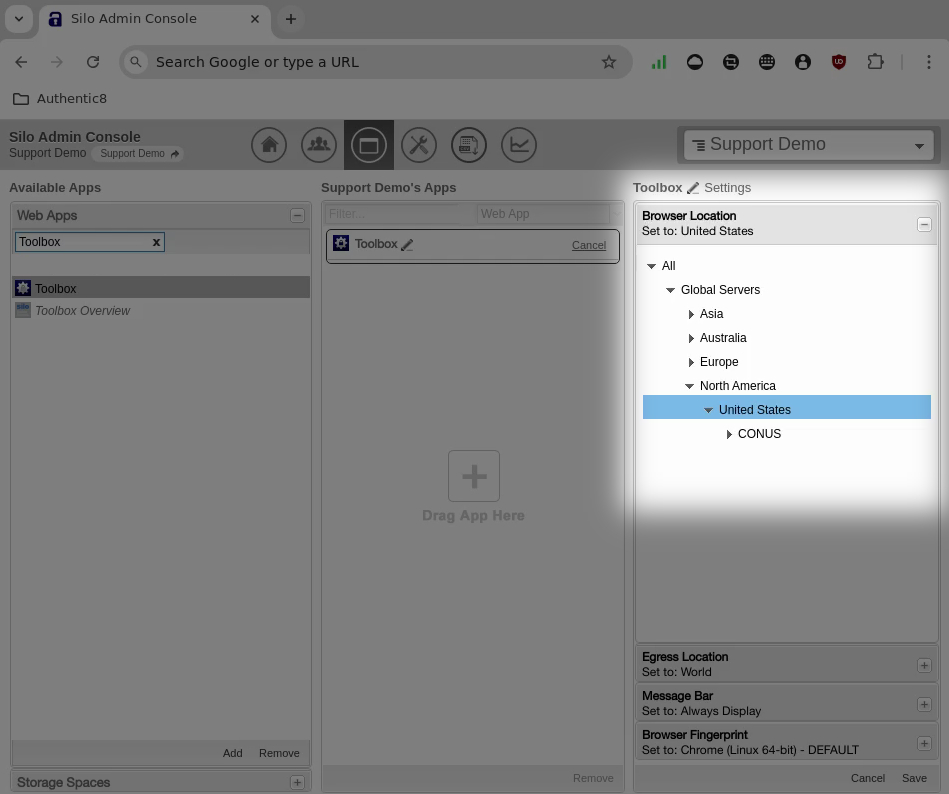Expand the Australia tree node

[x=691, y=338]
